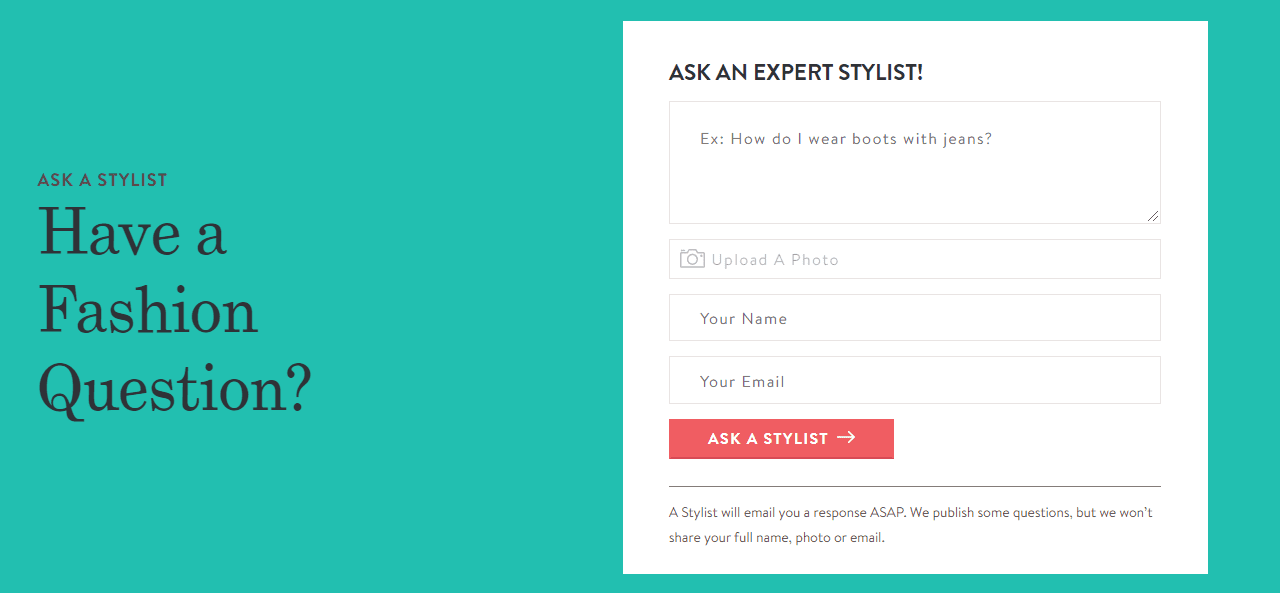
Task: Click the camera icon in the upload field
Action: (692, 259)
